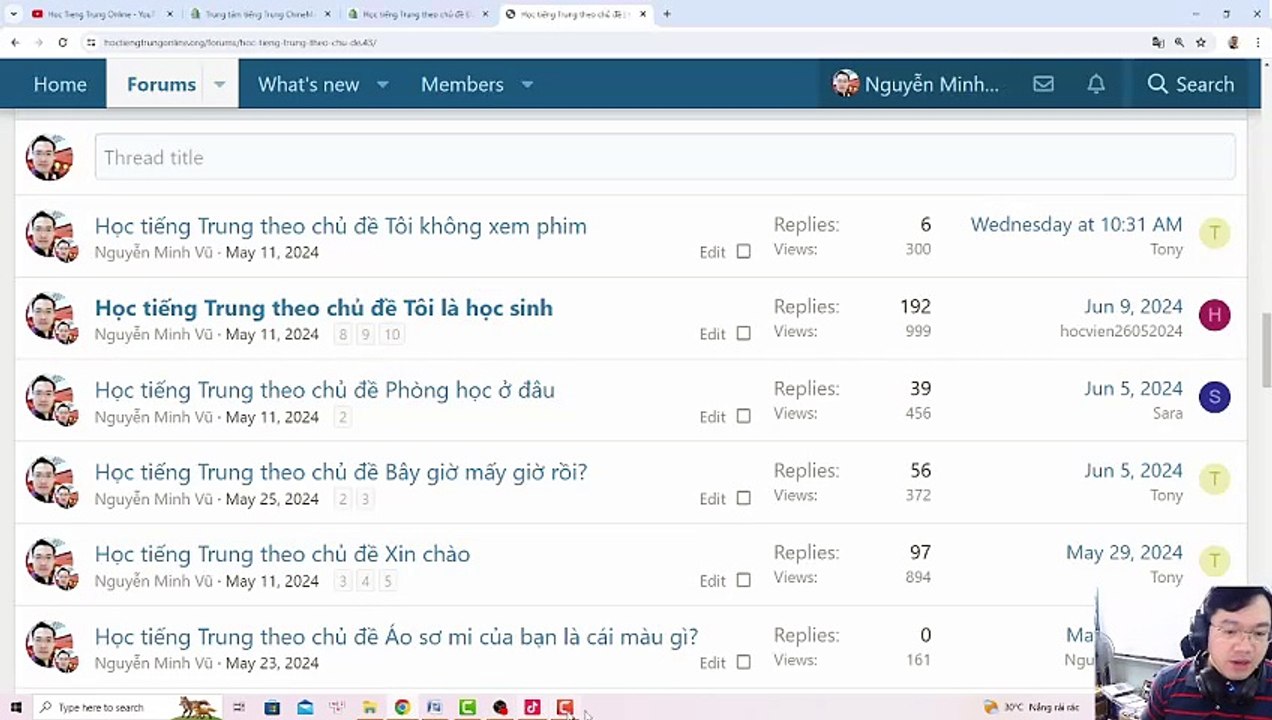This screenshot has height=720, width=1272.
Task: Open Microsoft Store from taskbar
Action: [x=272, y=707]
